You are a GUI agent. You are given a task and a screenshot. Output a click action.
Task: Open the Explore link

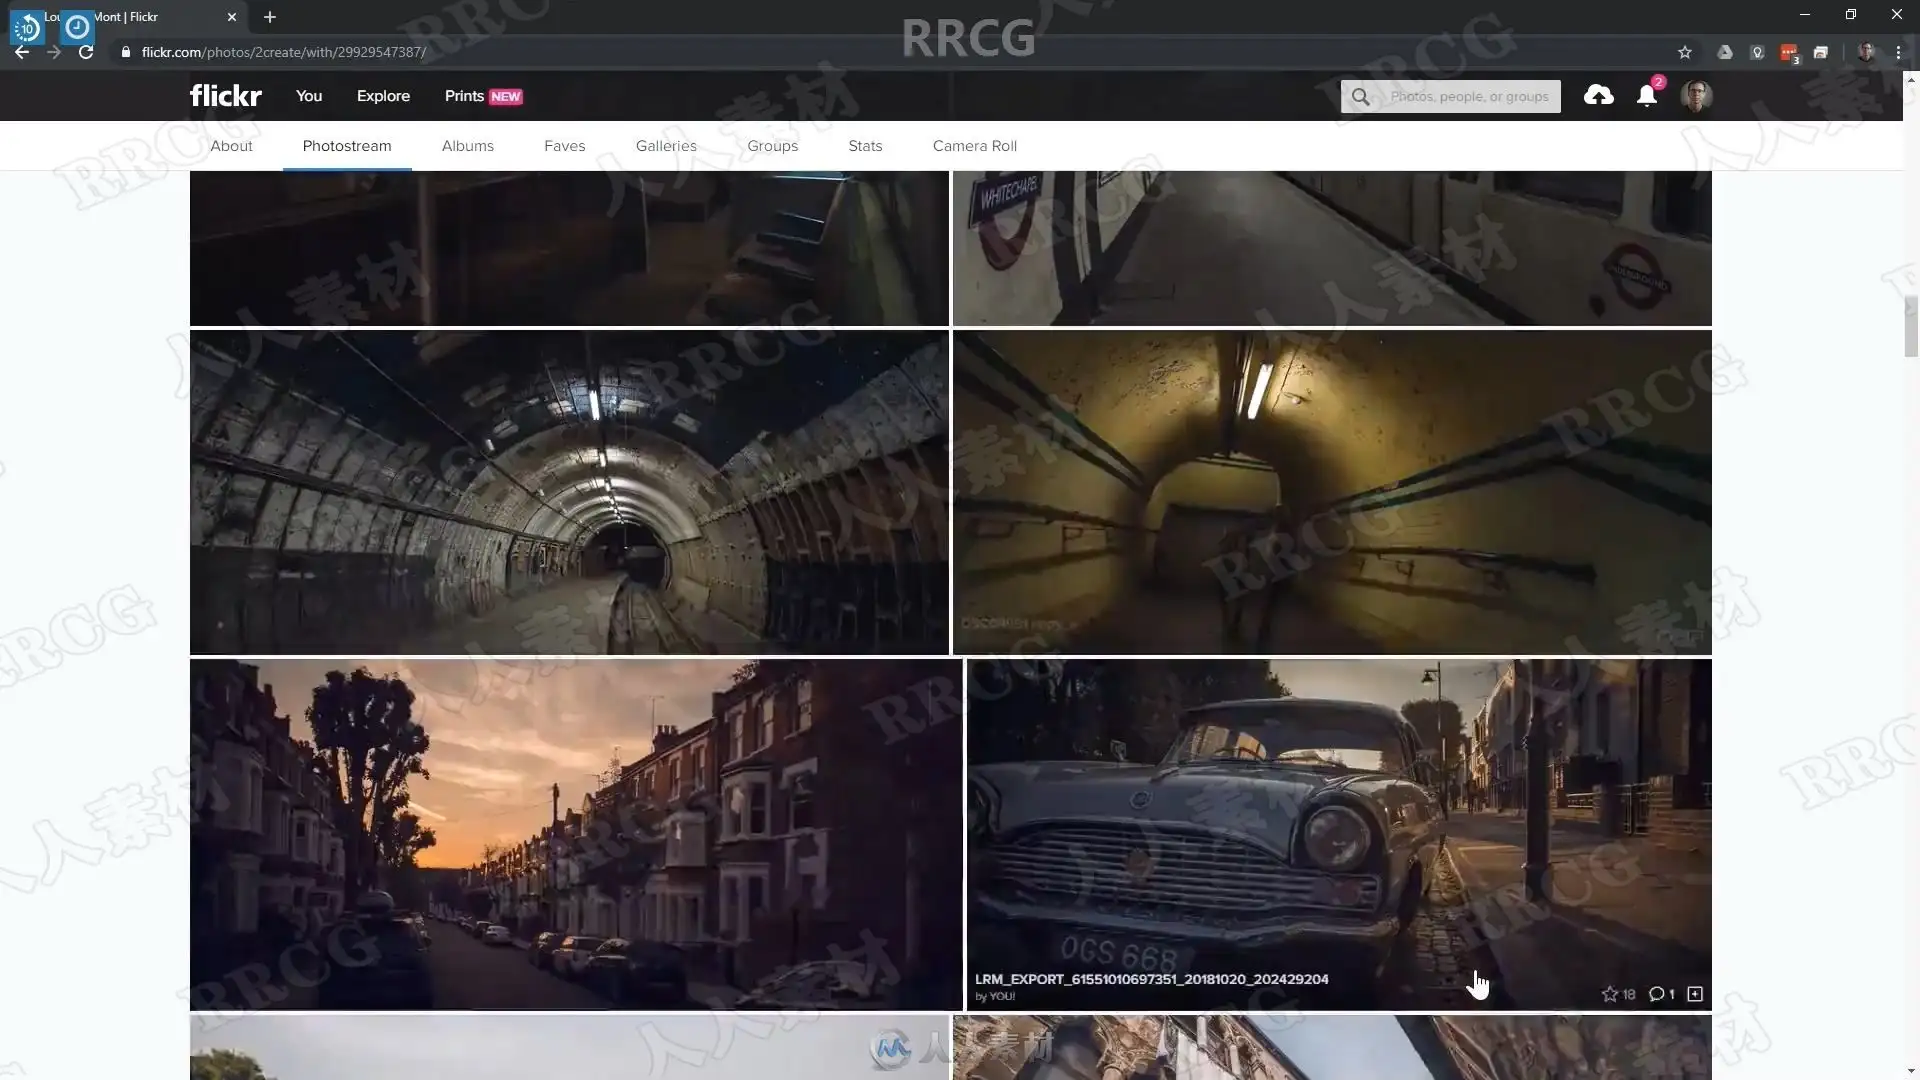pyautogui.click(x=383, y=96)
